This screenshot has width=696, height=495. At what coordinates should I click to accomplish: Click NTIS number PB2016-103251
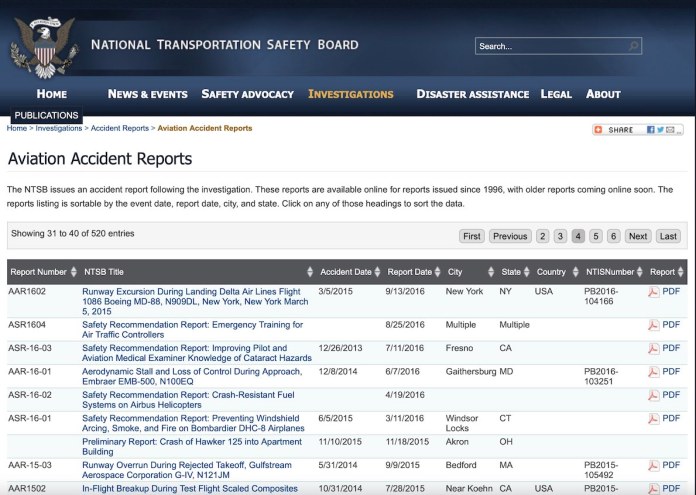point(601,376)
